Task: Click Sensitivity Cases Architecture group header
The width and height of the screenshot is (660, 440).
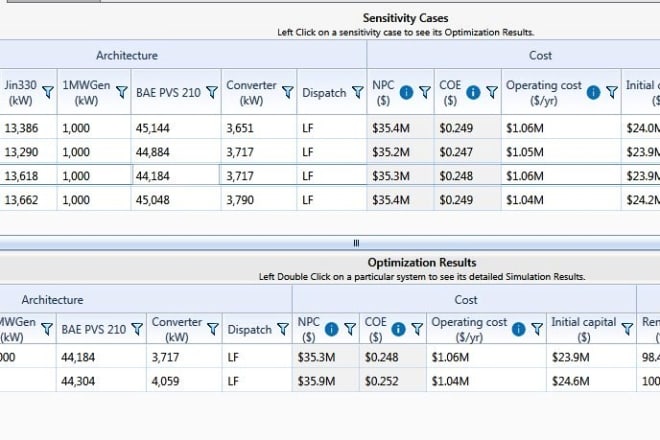Action: tap(127, 56)
